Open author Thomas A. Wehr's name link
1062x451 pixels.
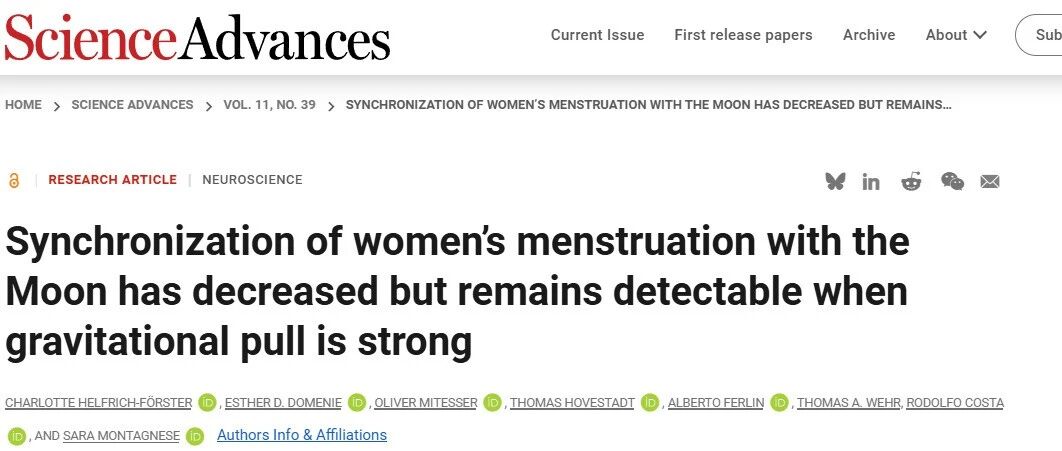849,403
